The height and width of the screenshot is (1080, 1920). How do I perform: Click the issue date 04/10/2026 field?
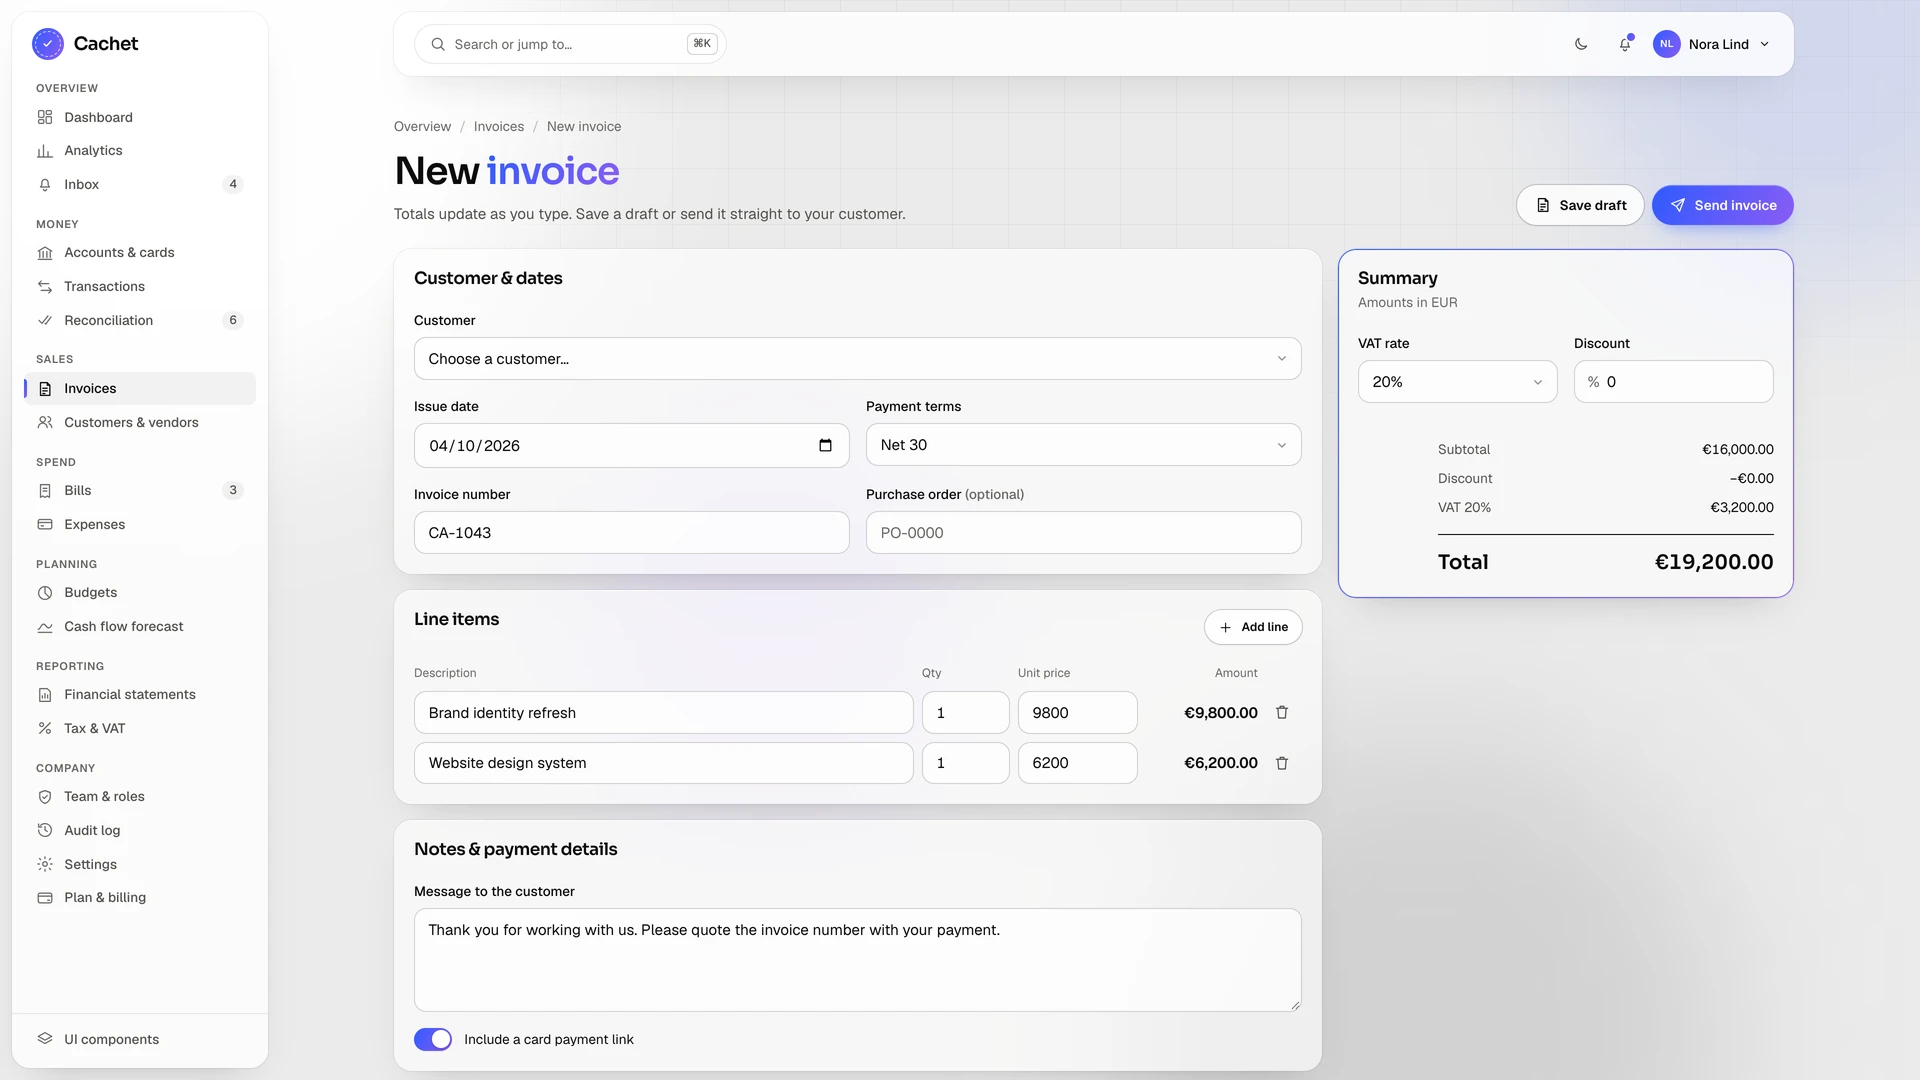[631, 446]
